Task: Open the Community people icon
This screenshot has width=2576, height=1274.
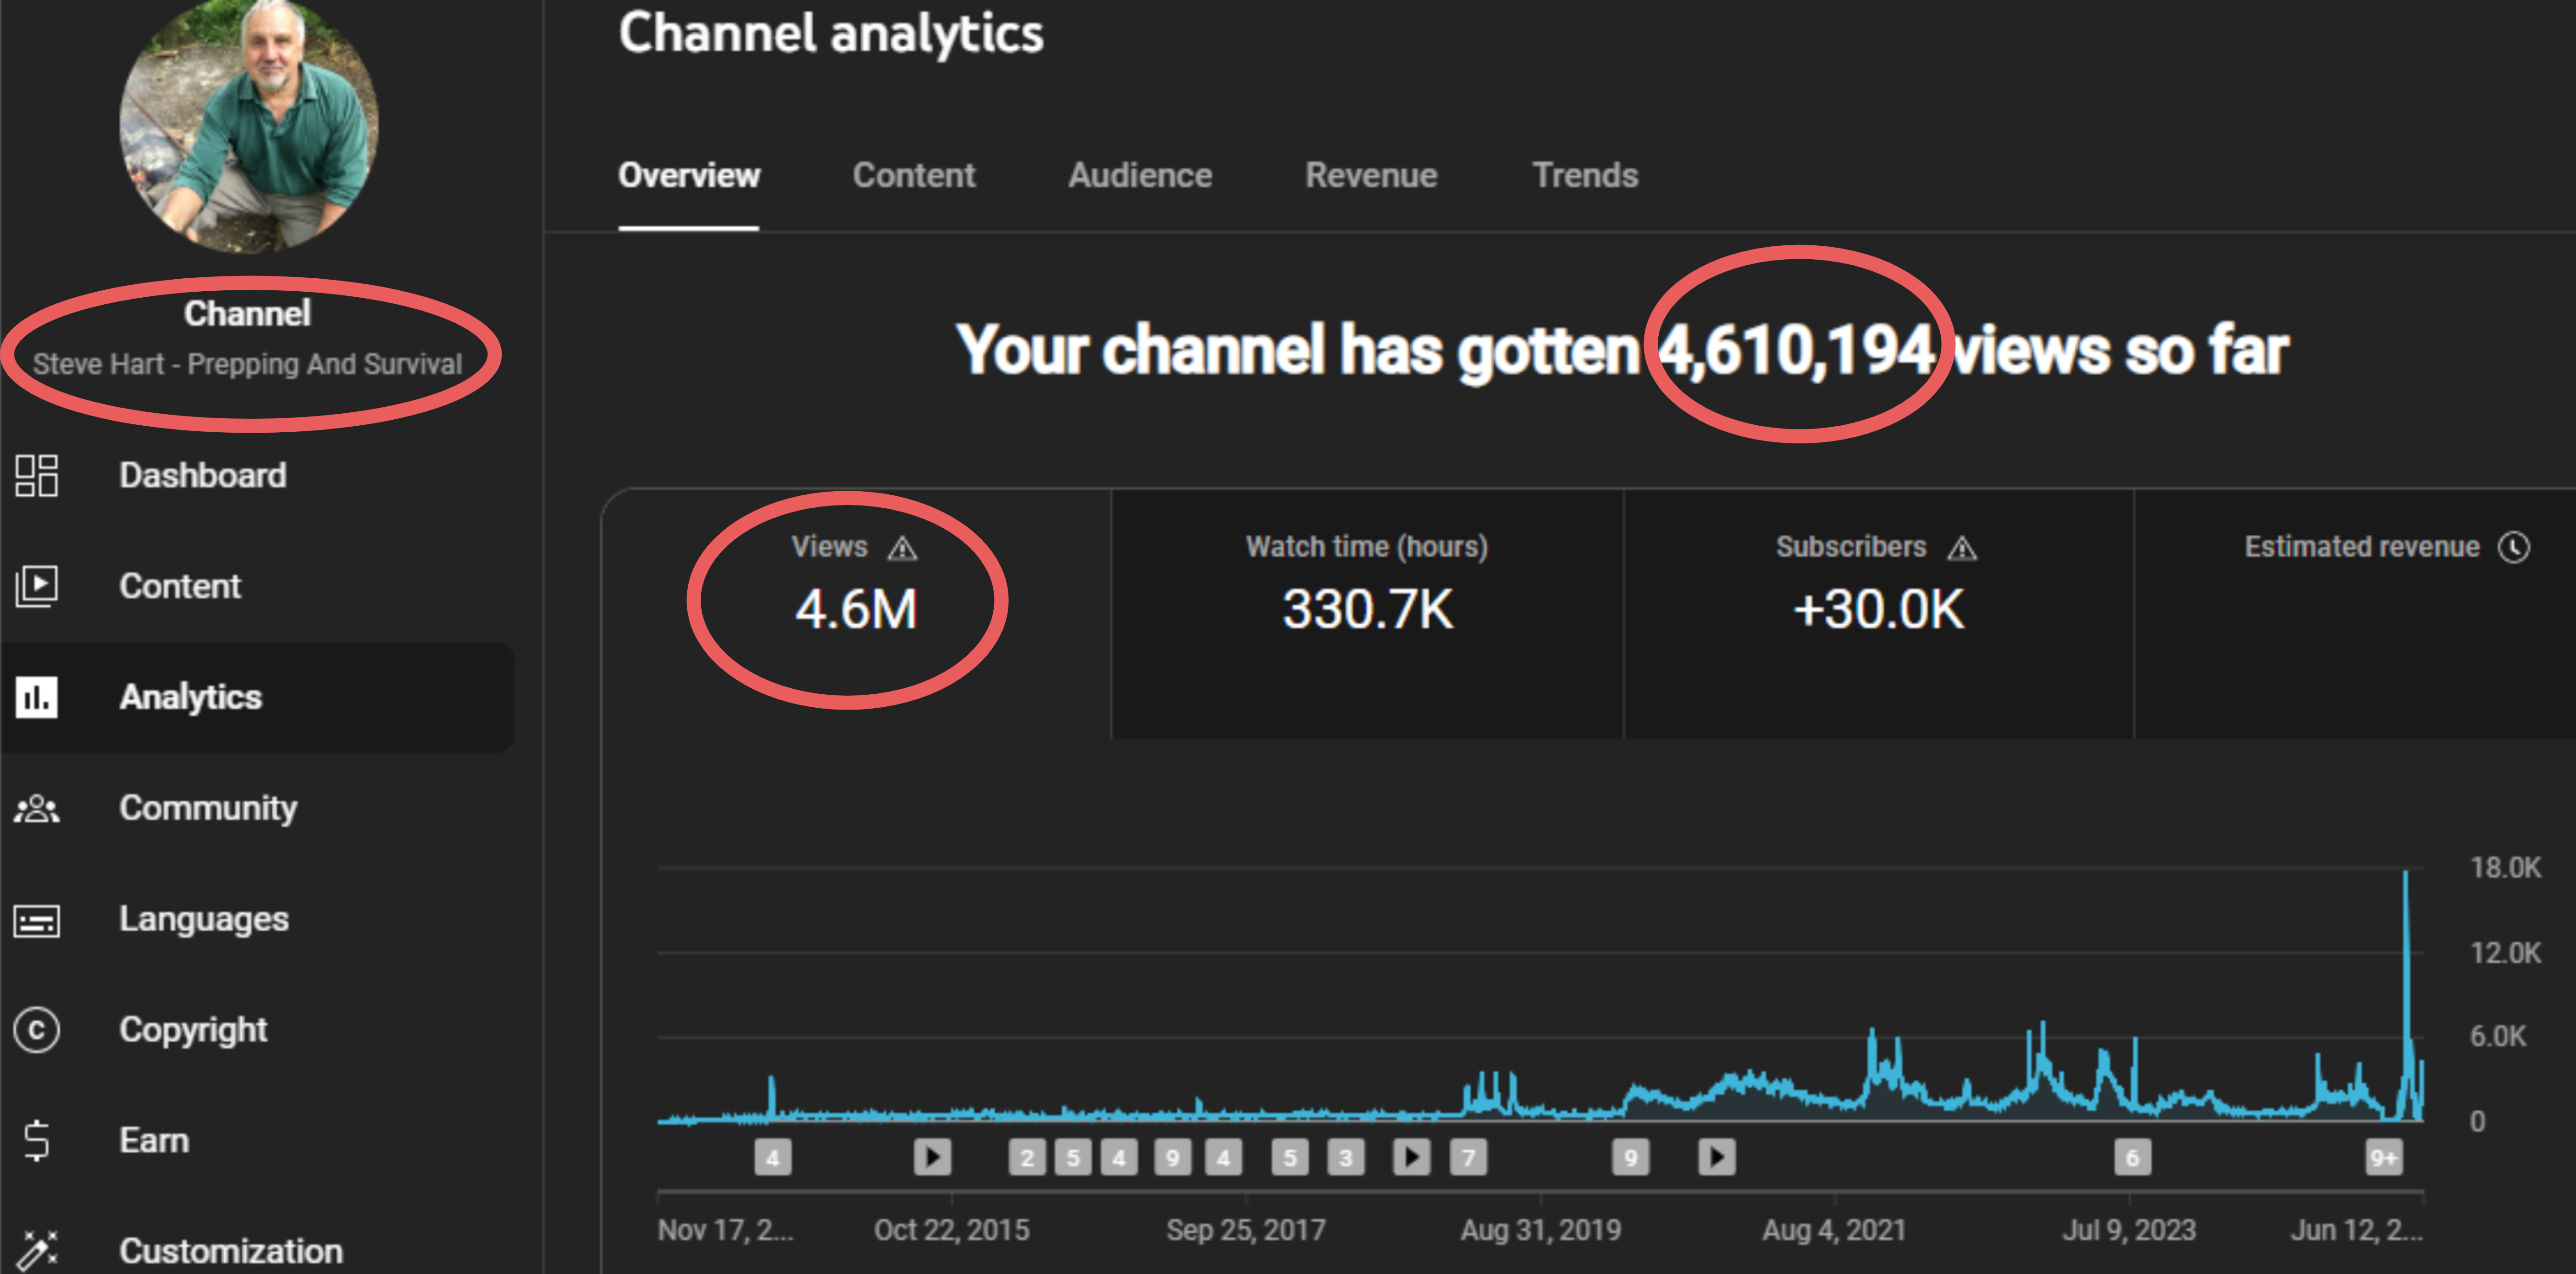Action: 37,808
